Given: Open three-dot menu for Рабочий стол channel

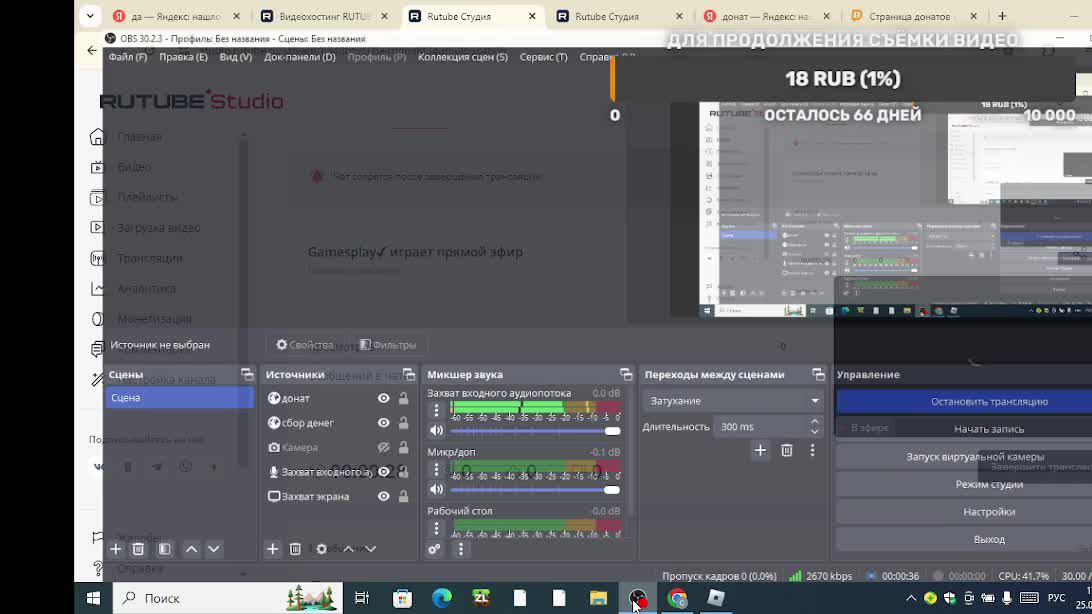Looking at the screenshot, I should (437, 529).
